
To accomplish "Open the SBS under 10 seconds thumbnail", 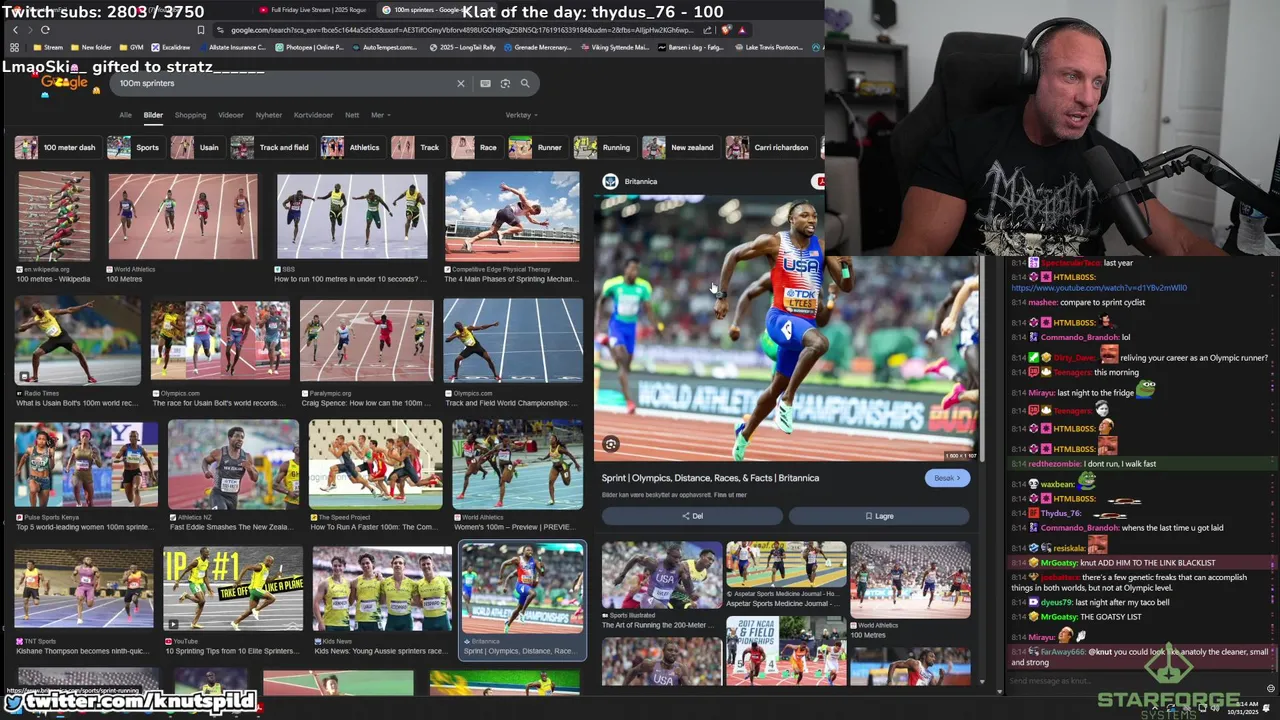I will pos(352,216).
